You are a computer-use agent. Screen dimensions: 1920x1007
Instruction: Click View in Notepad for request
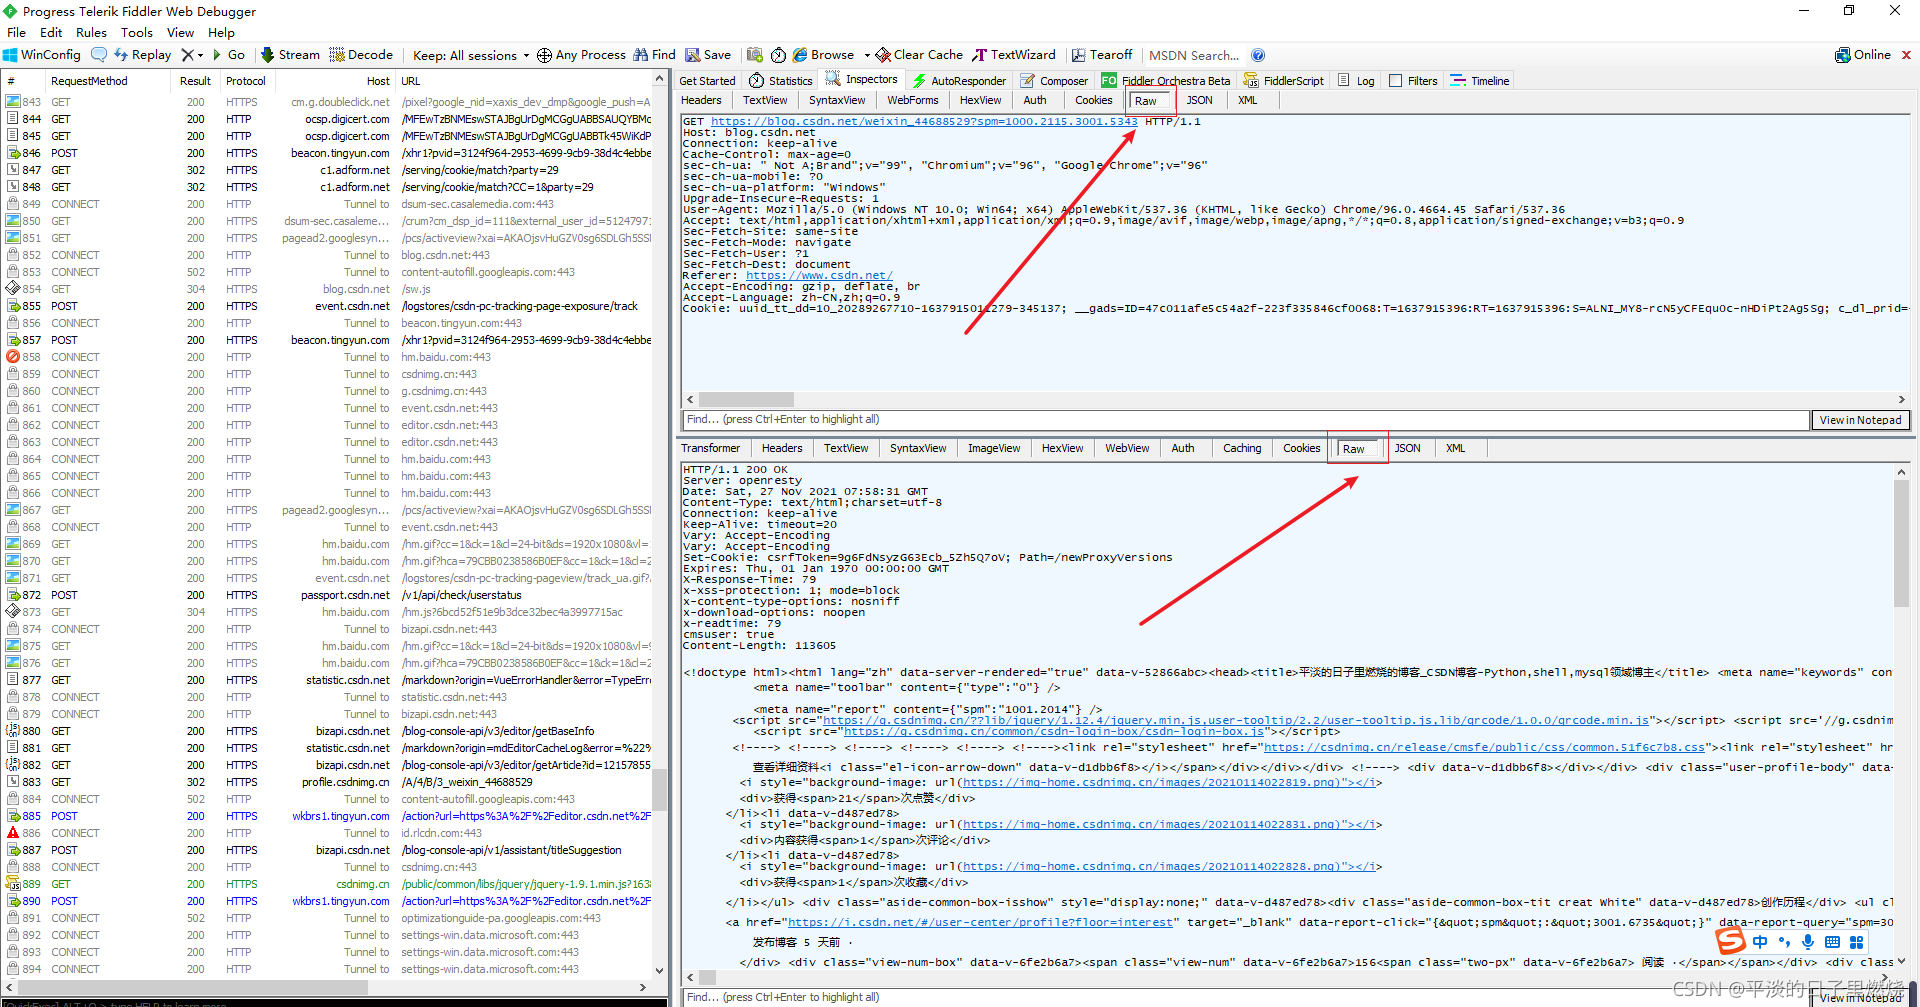(x=1860, y=420)
